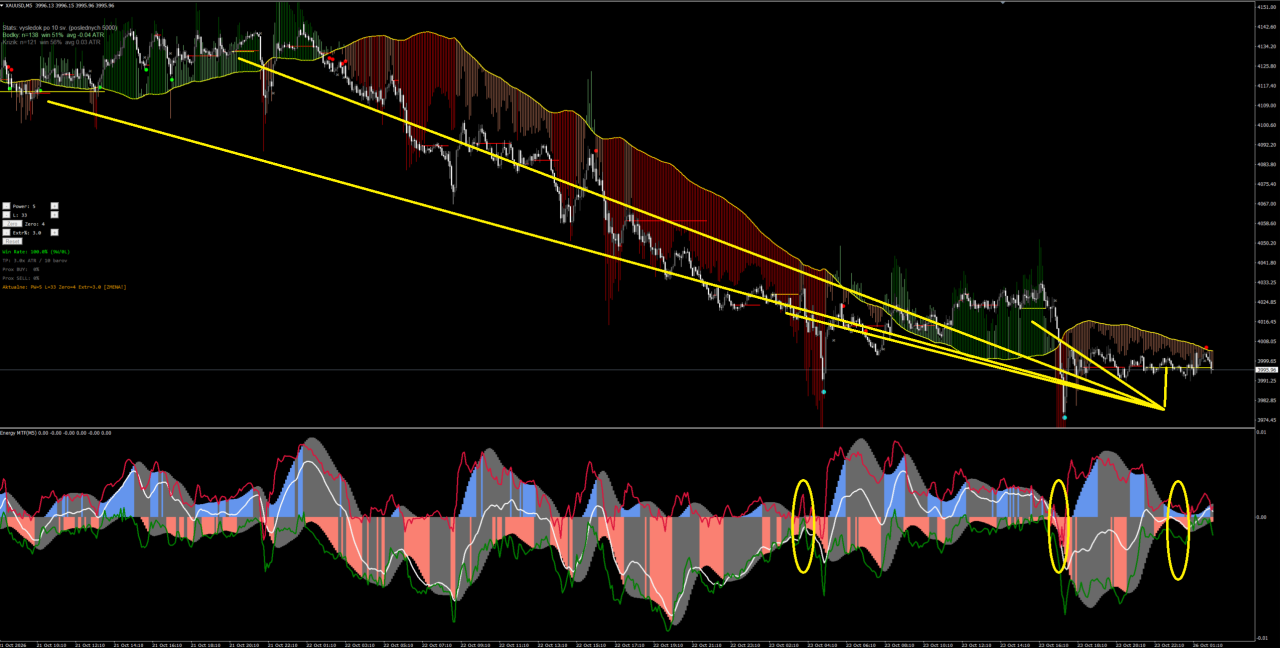The height and width of the screenshot is (650, 1282).
Task: Click the orange Aktualne parameters status line
Action: click(64, 287)
